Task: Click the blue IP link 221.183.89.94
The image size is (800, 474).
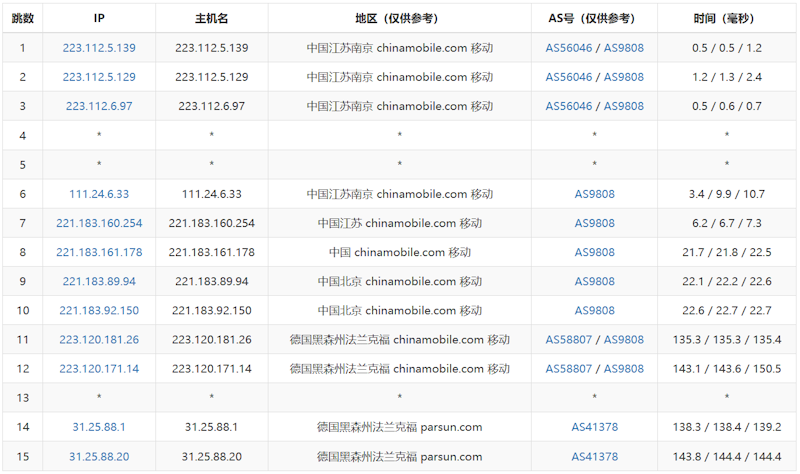Action: point(99,281)
